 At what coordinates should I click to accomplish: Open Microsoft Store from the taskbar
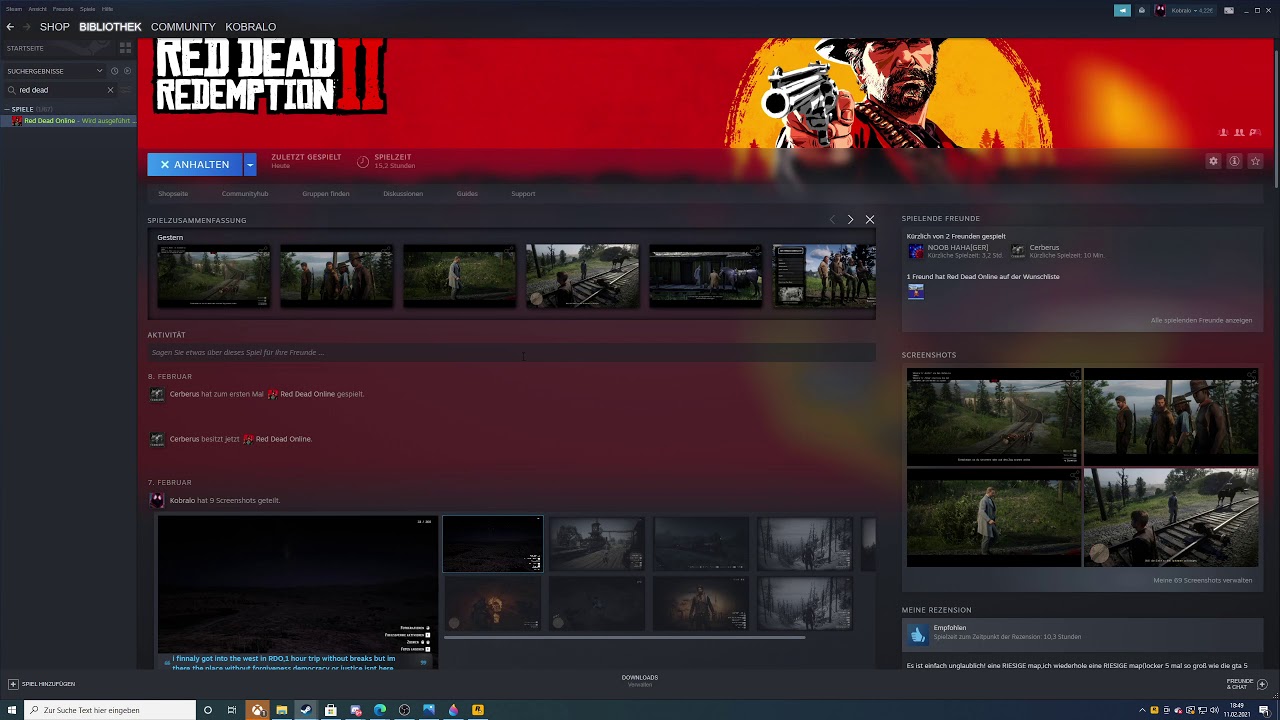pyautogui.click(x=331, y=710)
